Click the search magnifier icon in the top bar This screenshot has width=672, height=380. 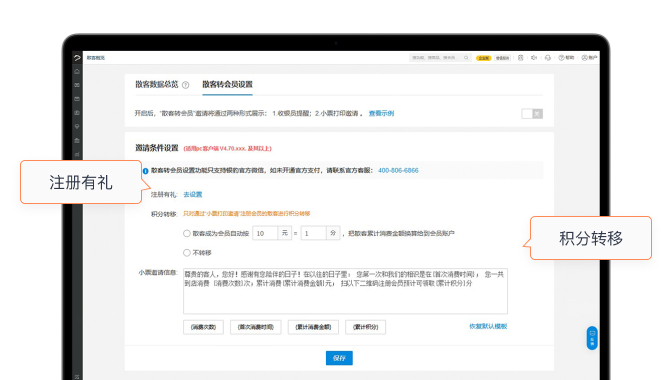pyautogui.click(x=466, y=58)
